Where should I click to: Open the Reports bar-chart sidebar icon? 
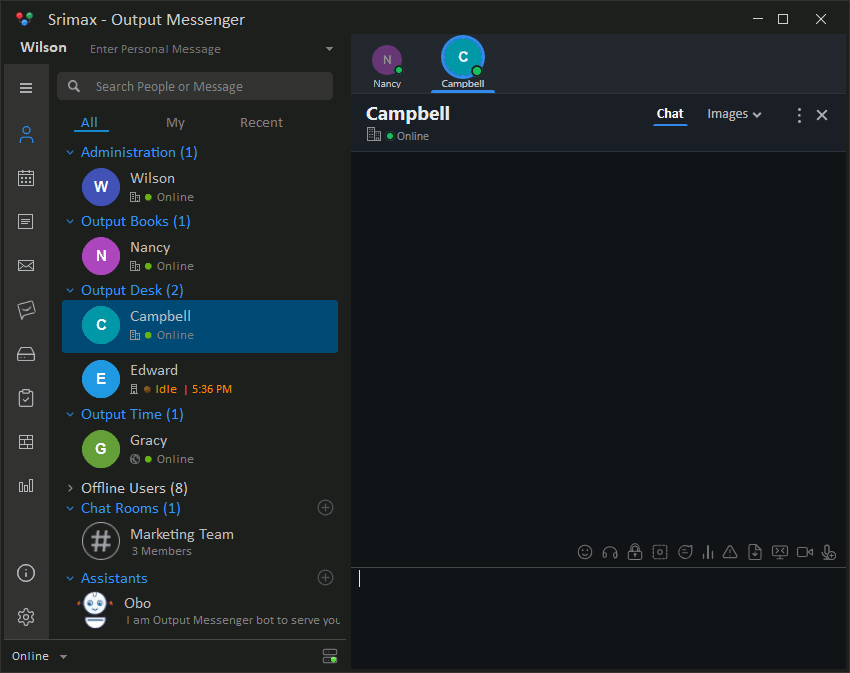(x=25, y=485)
